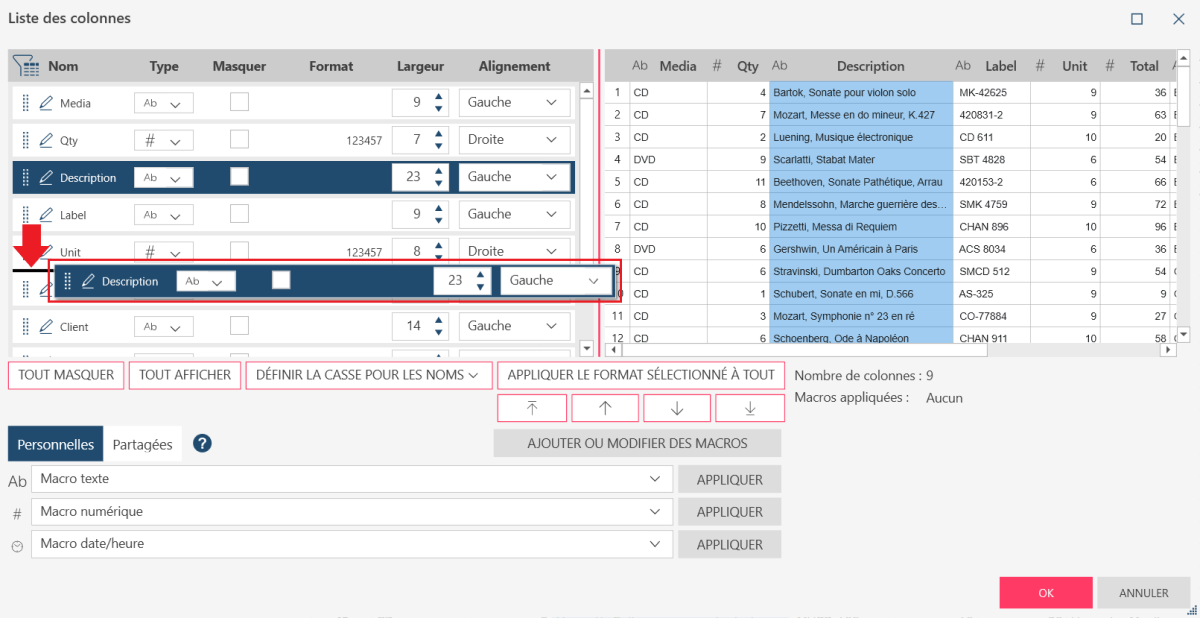
Task: Apply the Macro numérique with Appliquer
Action: [x=730, y=512]
